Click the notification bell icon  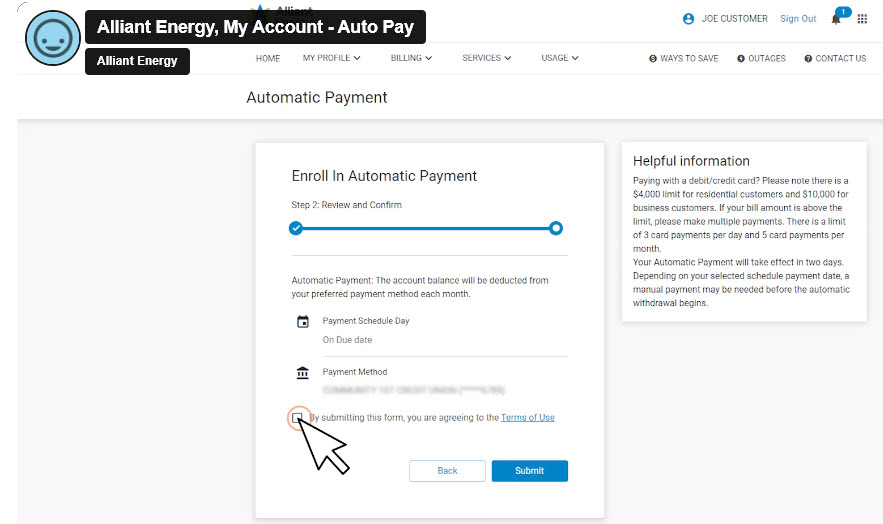coord(836,19)
